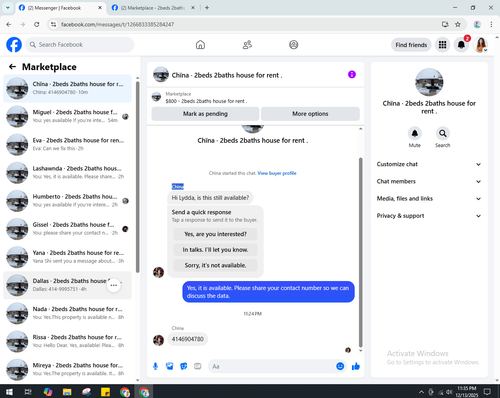Open Miguel conversation in list

point(68,116)
